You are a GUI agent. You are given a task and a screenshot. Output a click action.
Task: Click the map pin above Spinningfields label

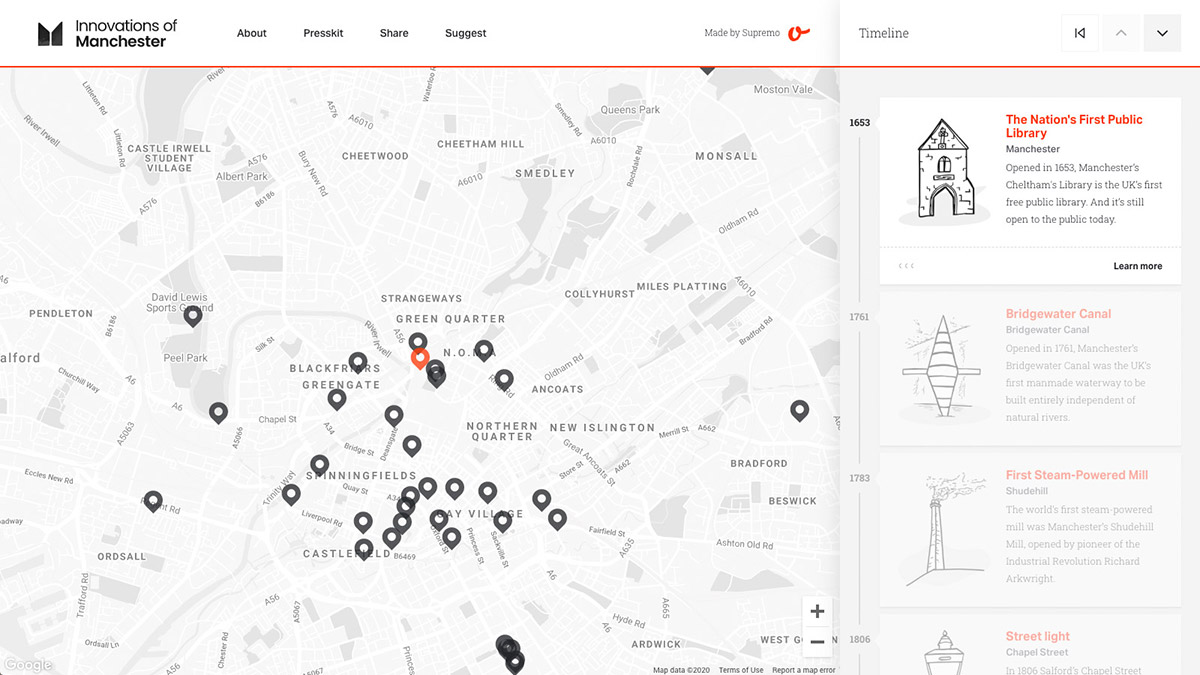click(x=319, y=465)
